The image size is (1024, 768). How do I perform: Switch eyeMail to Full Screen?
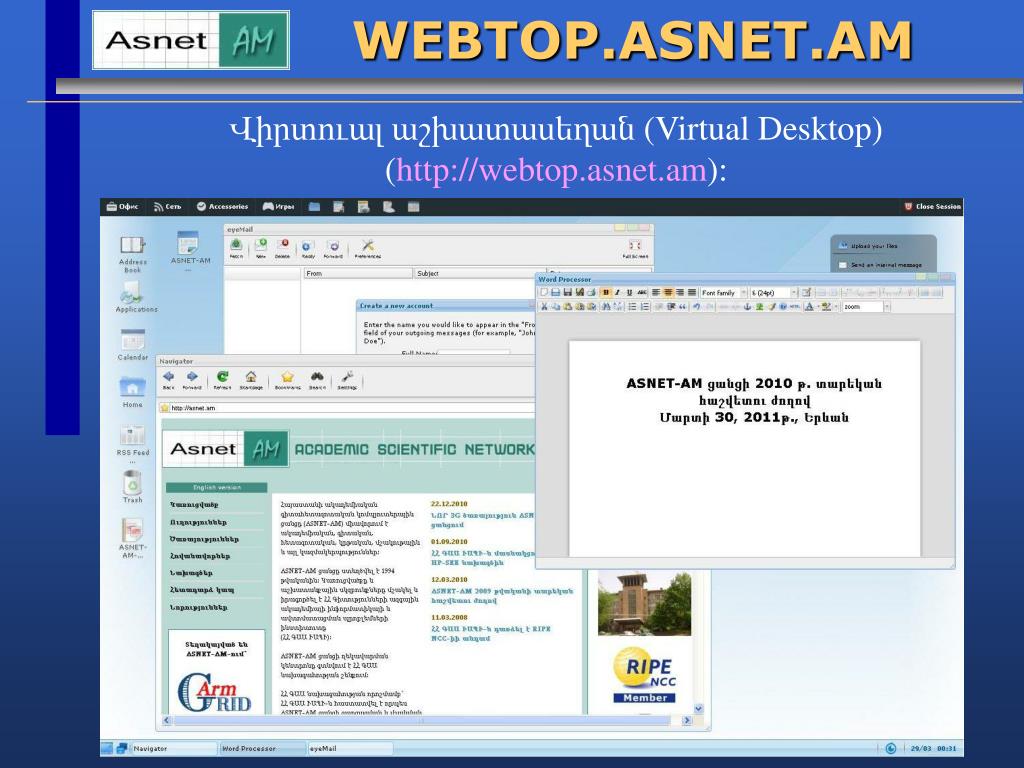click(x=635, y=248)
